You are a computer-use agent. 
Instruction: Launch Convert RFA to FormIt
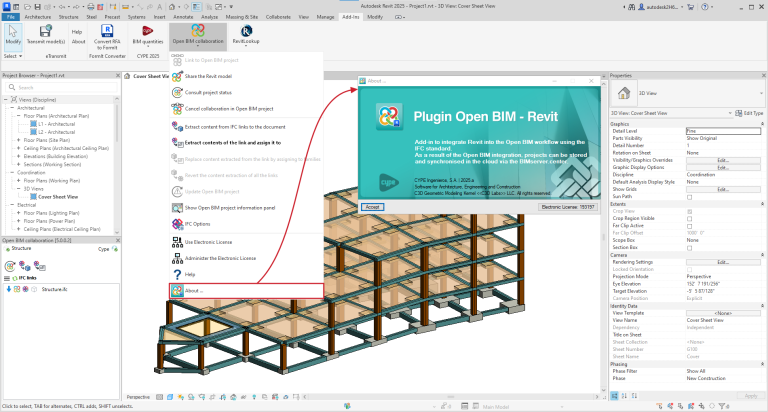[107, 37]
